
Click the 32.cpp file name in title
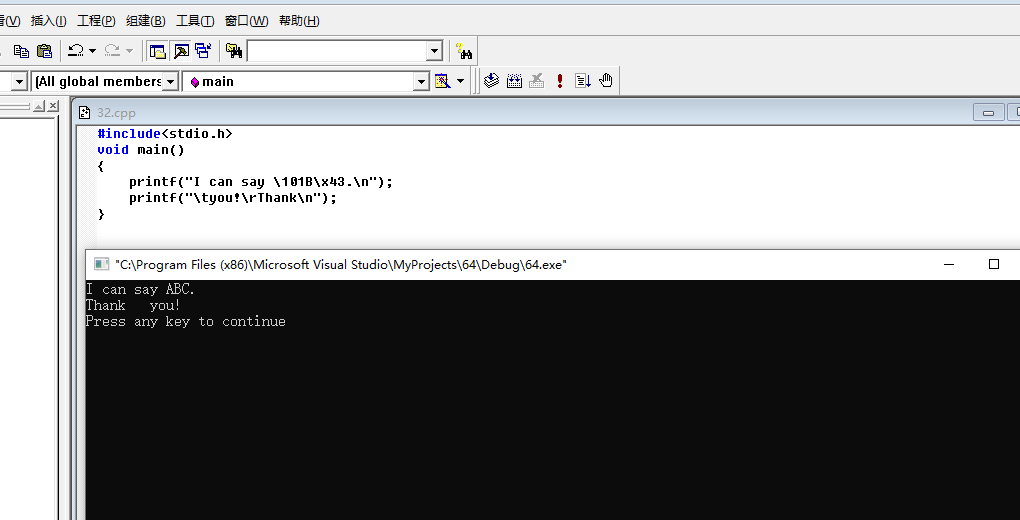(x=116, y=113)
